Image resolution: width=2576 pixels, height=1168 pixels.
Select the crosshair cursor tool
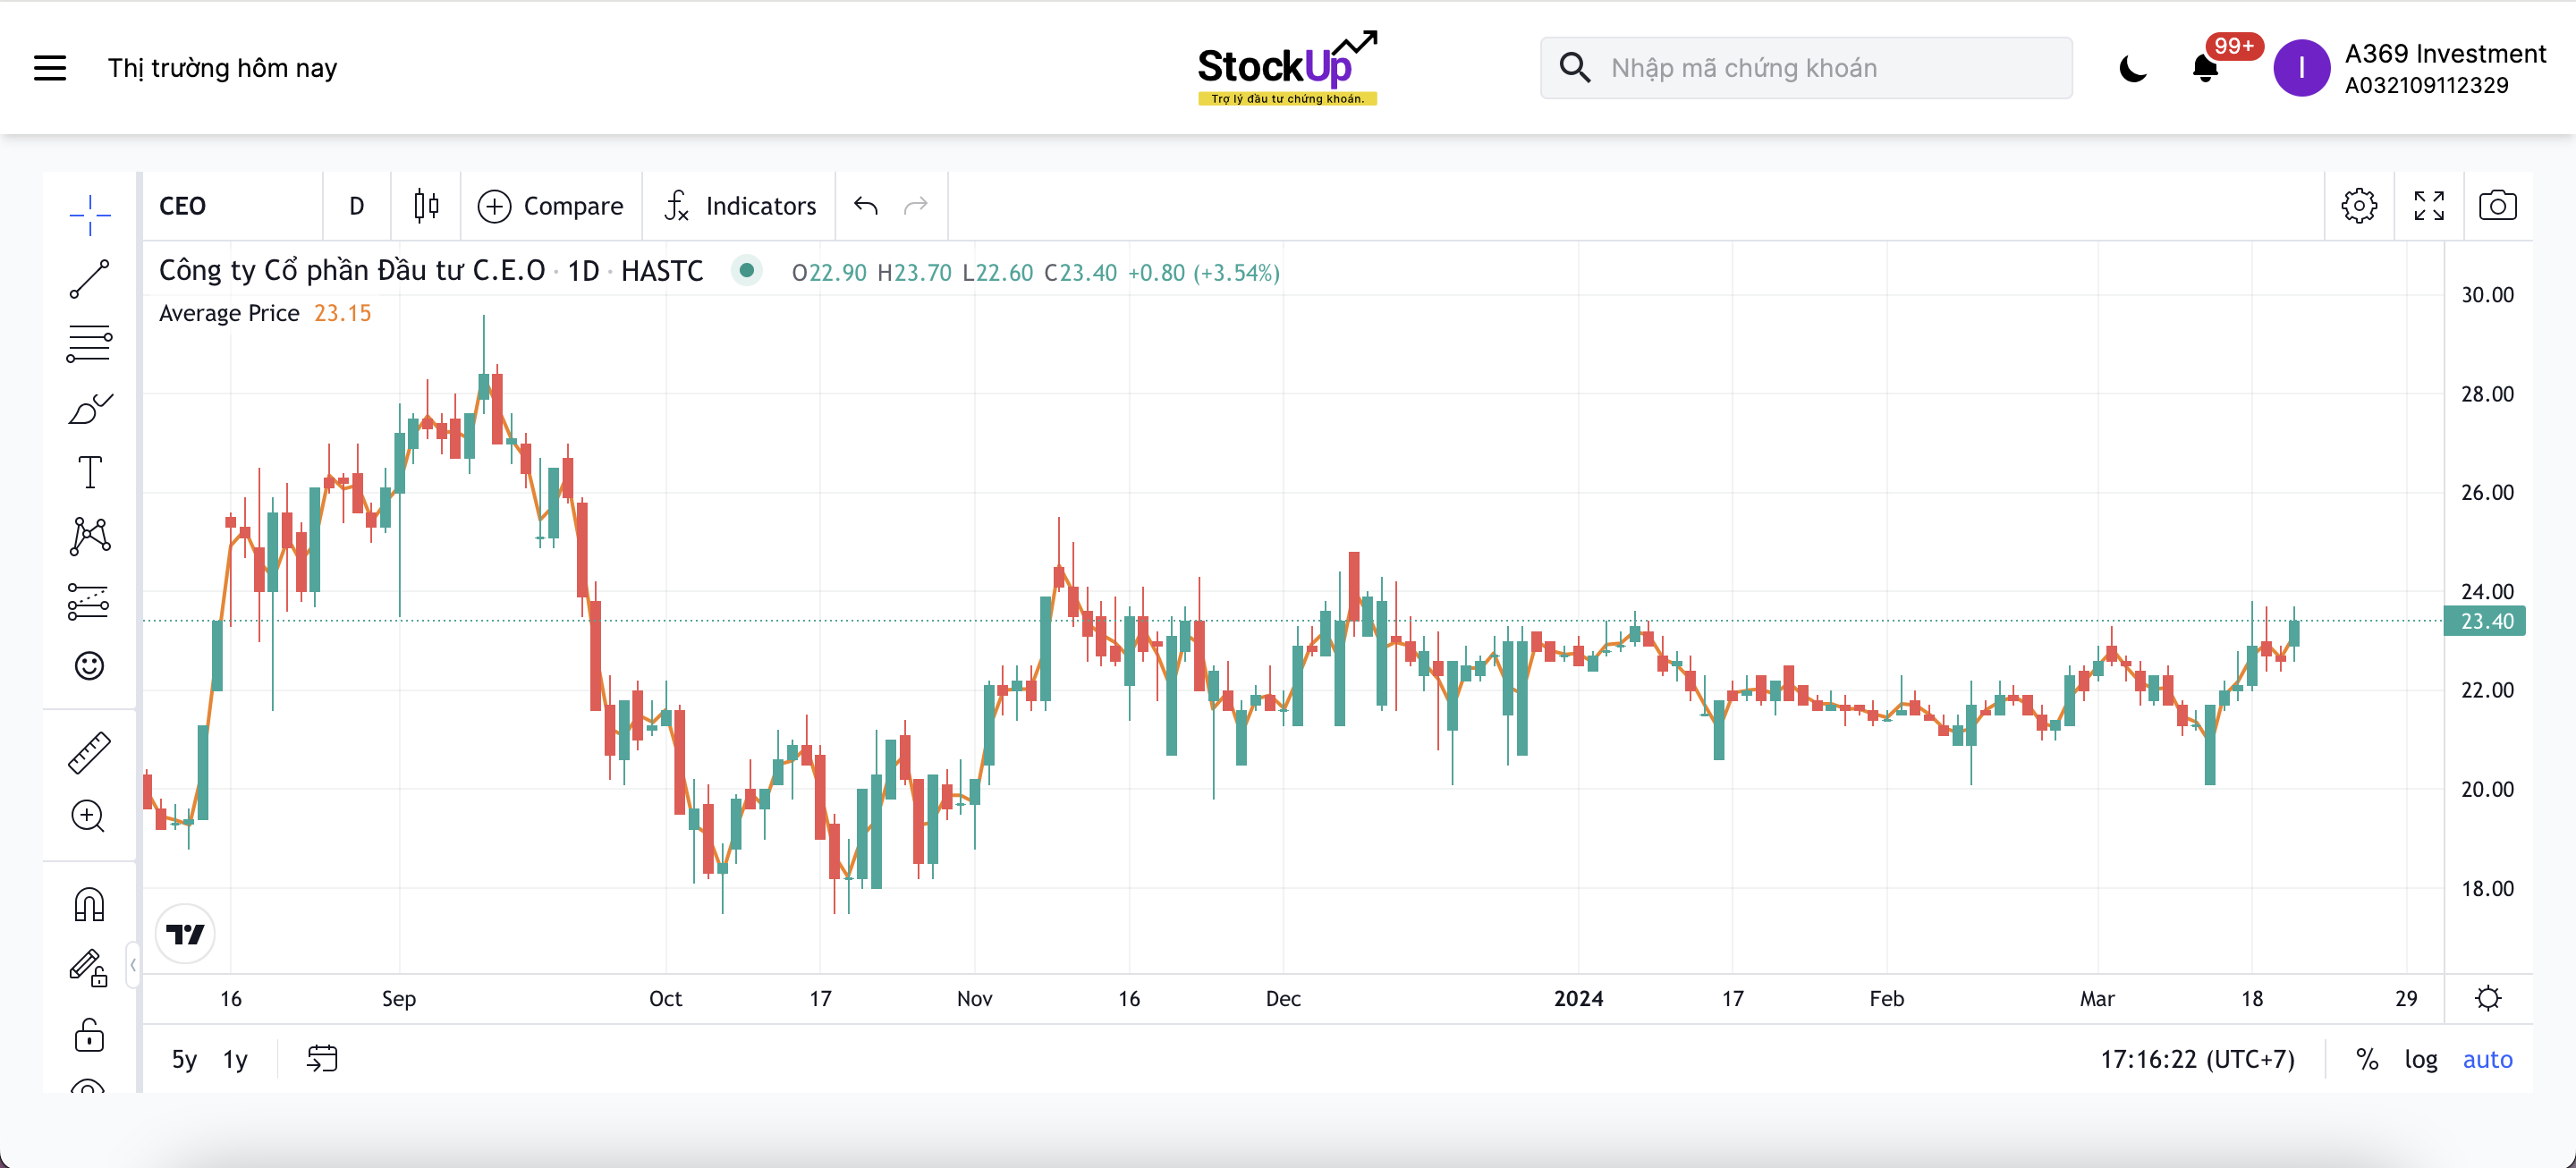(x=89, y=214)
